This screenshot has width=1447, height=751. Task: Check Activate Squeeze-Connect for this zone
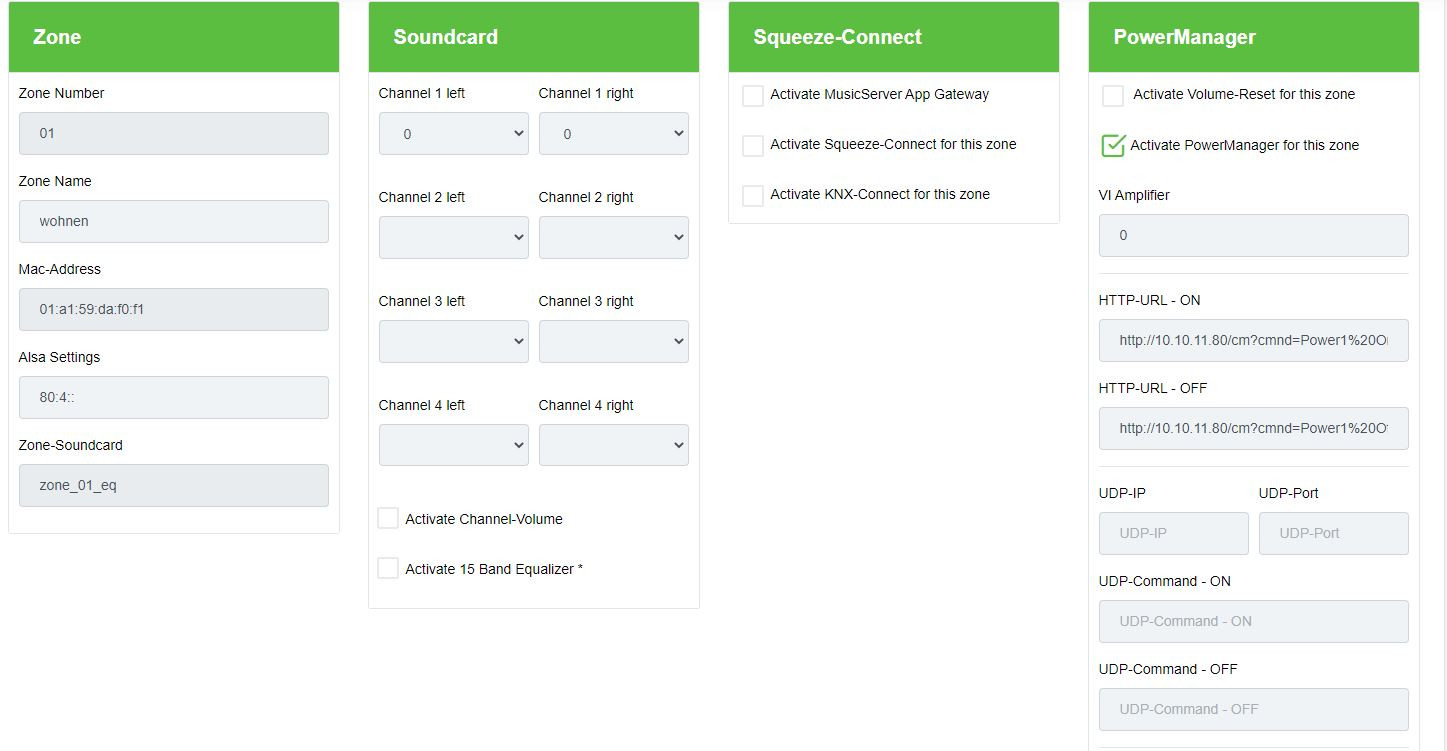tap(753, 145)
